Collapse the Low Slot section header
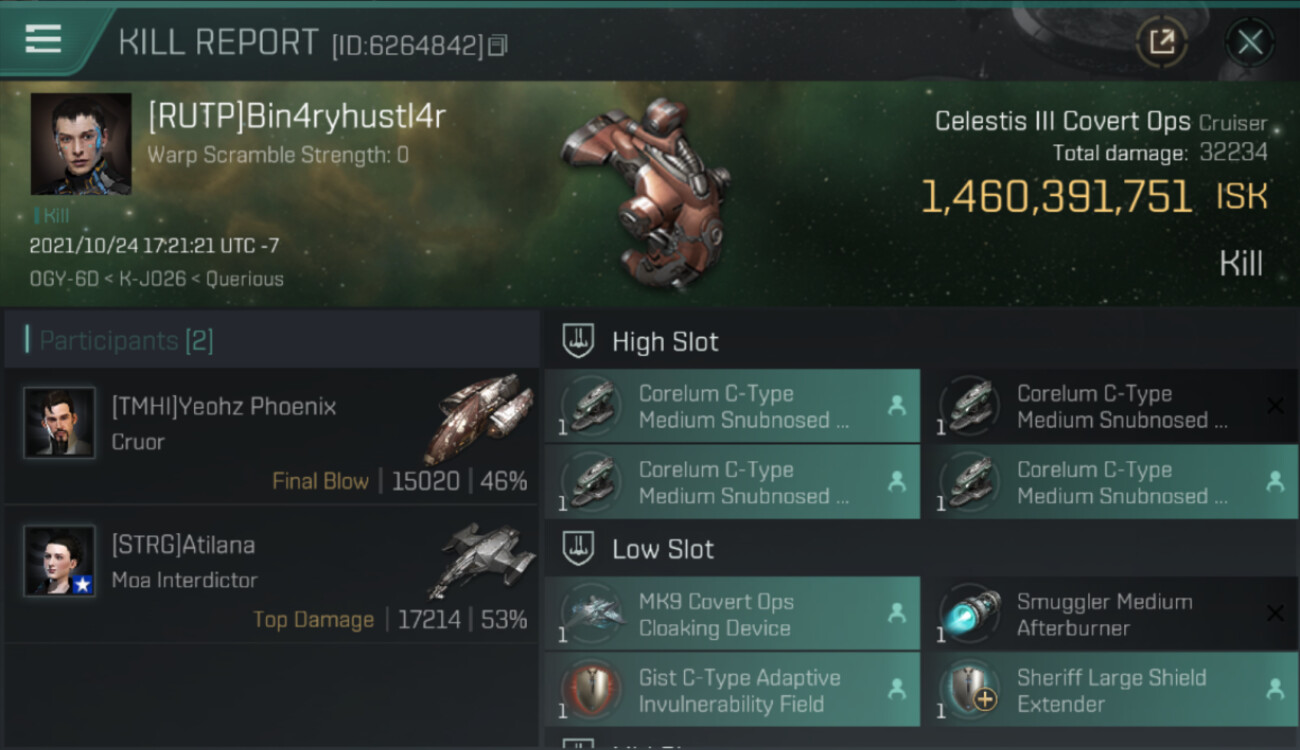This screenshot has height=750, width=1300. [x=920, y=549]
